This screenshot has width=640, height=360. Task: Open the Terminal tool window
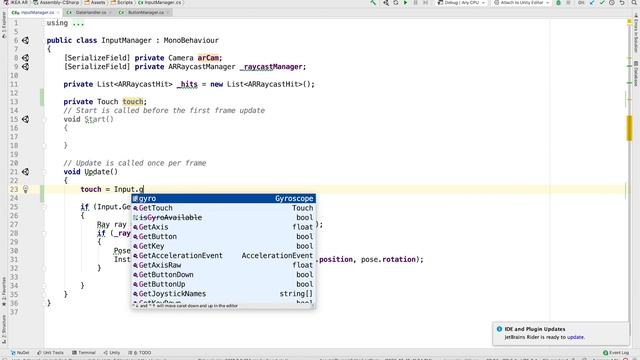click(84, 353)
